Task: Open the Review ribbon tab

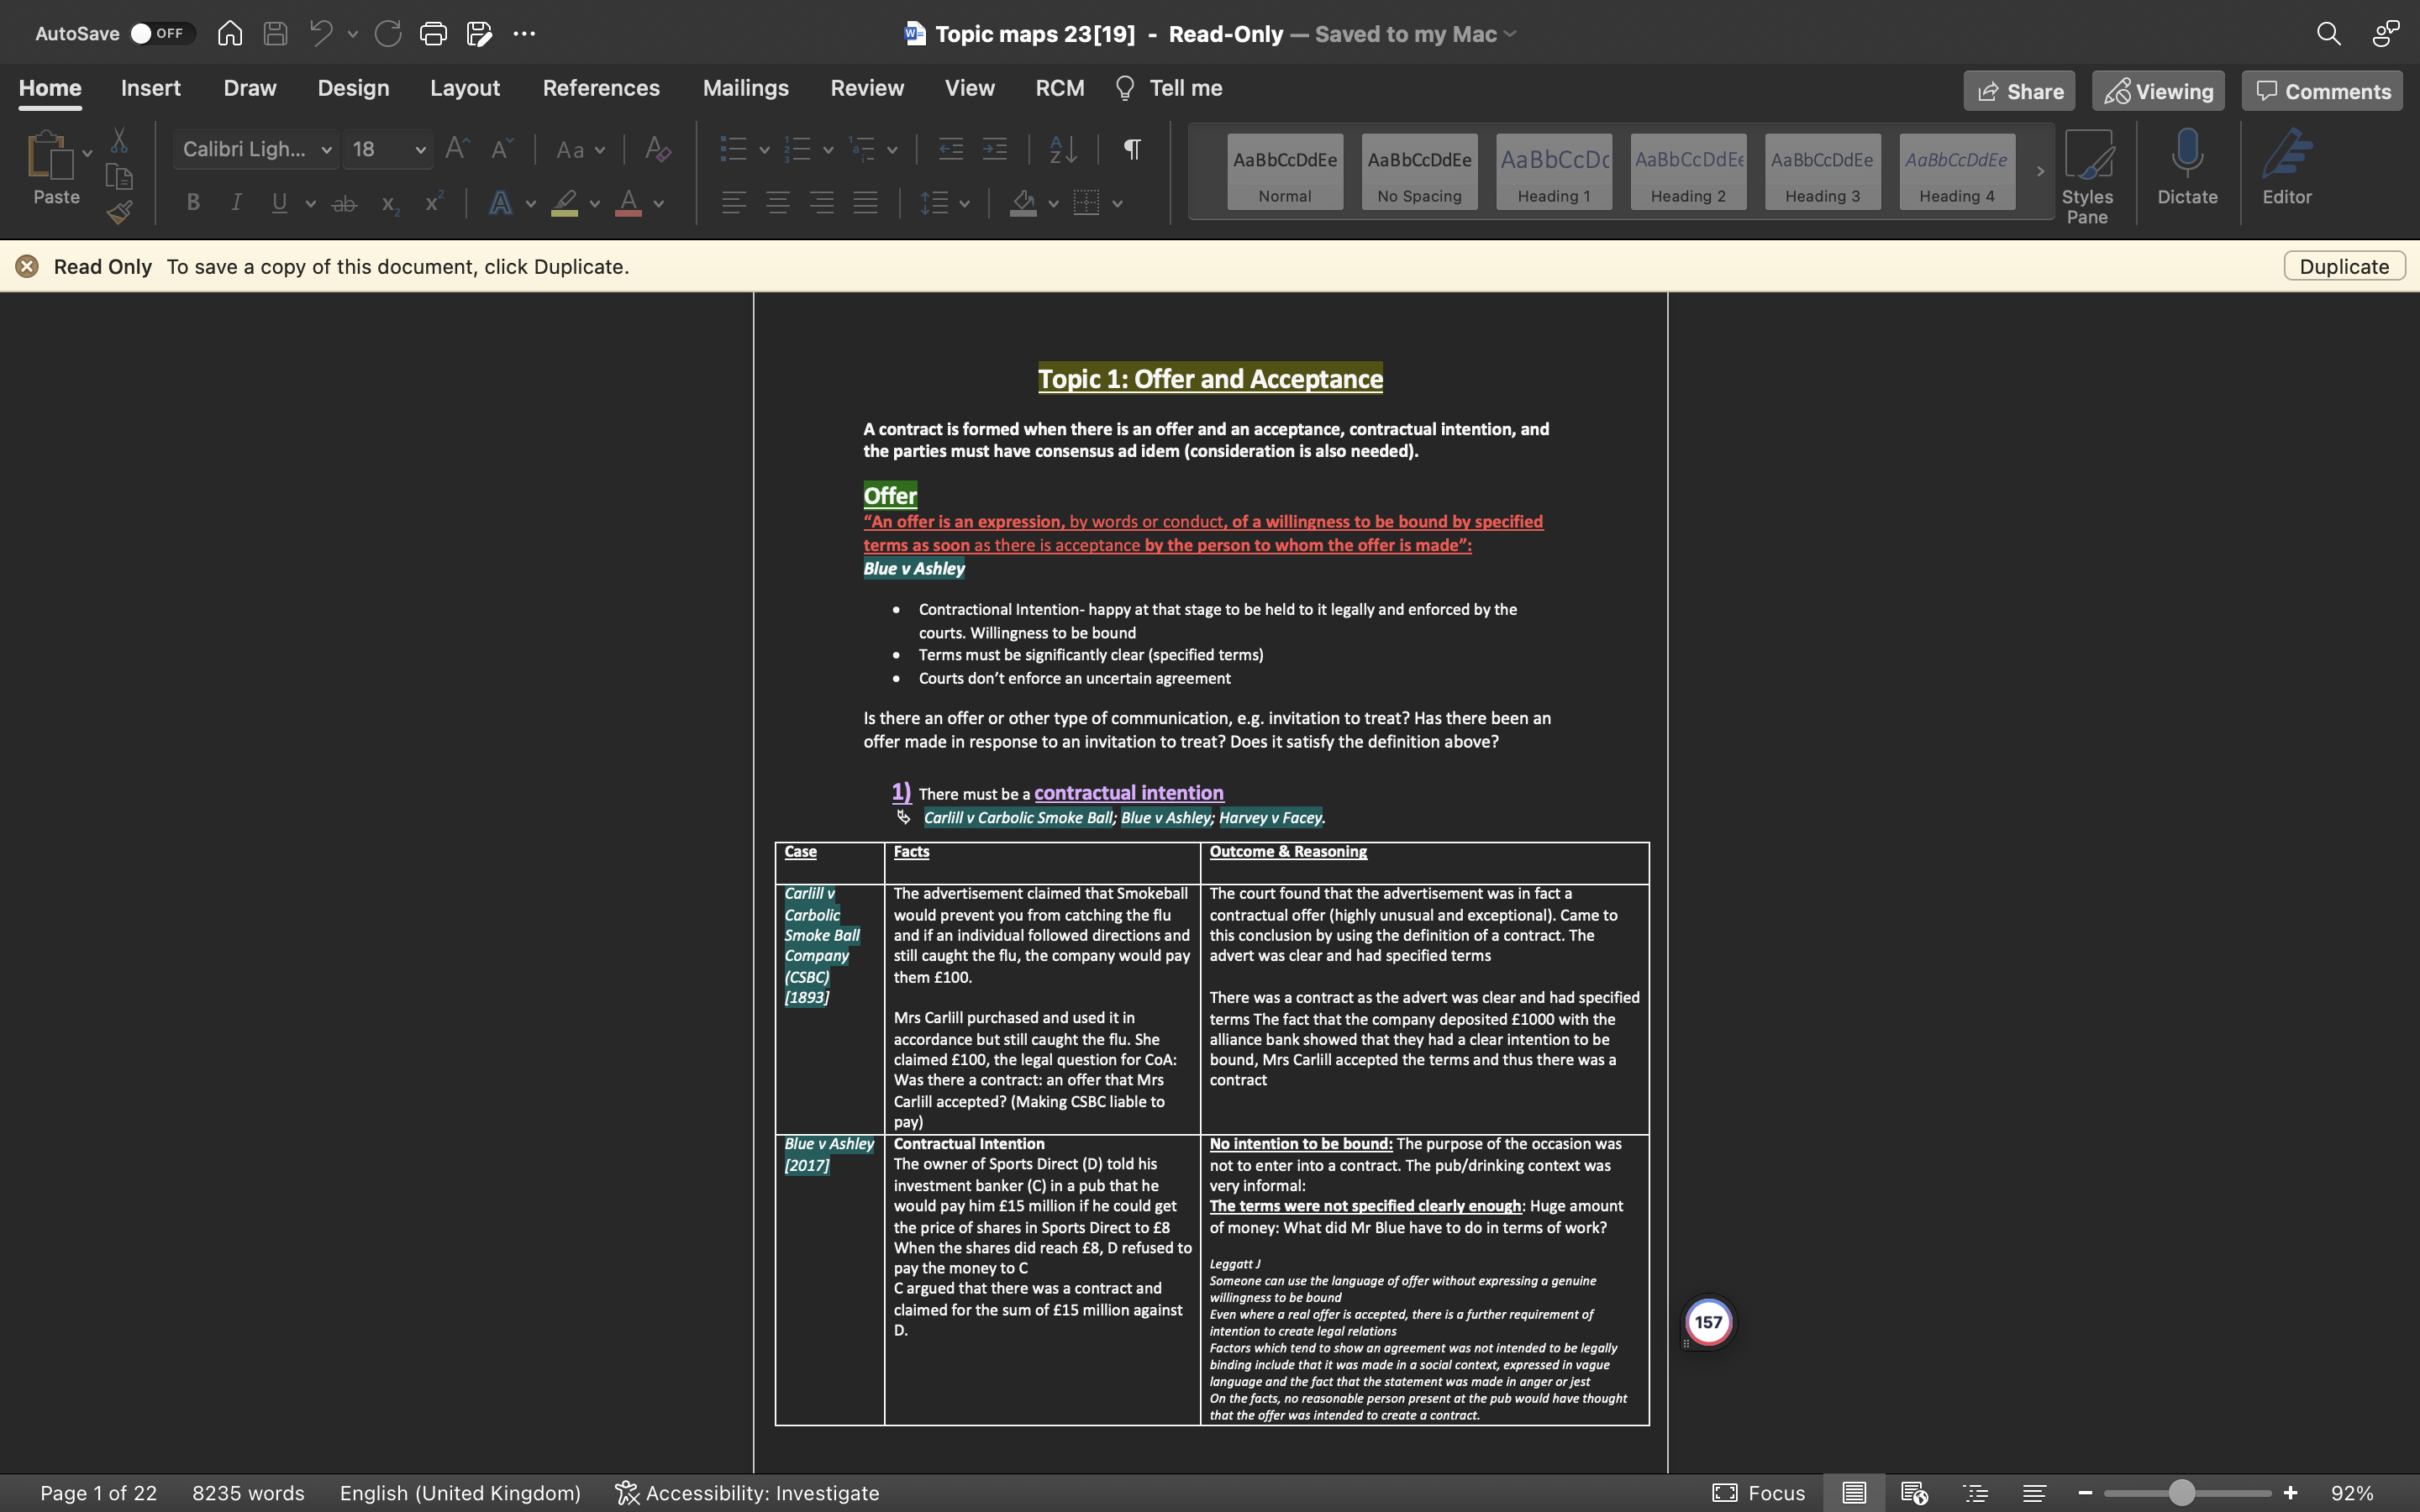Action: pyautogui.click(x=866, y=88)
